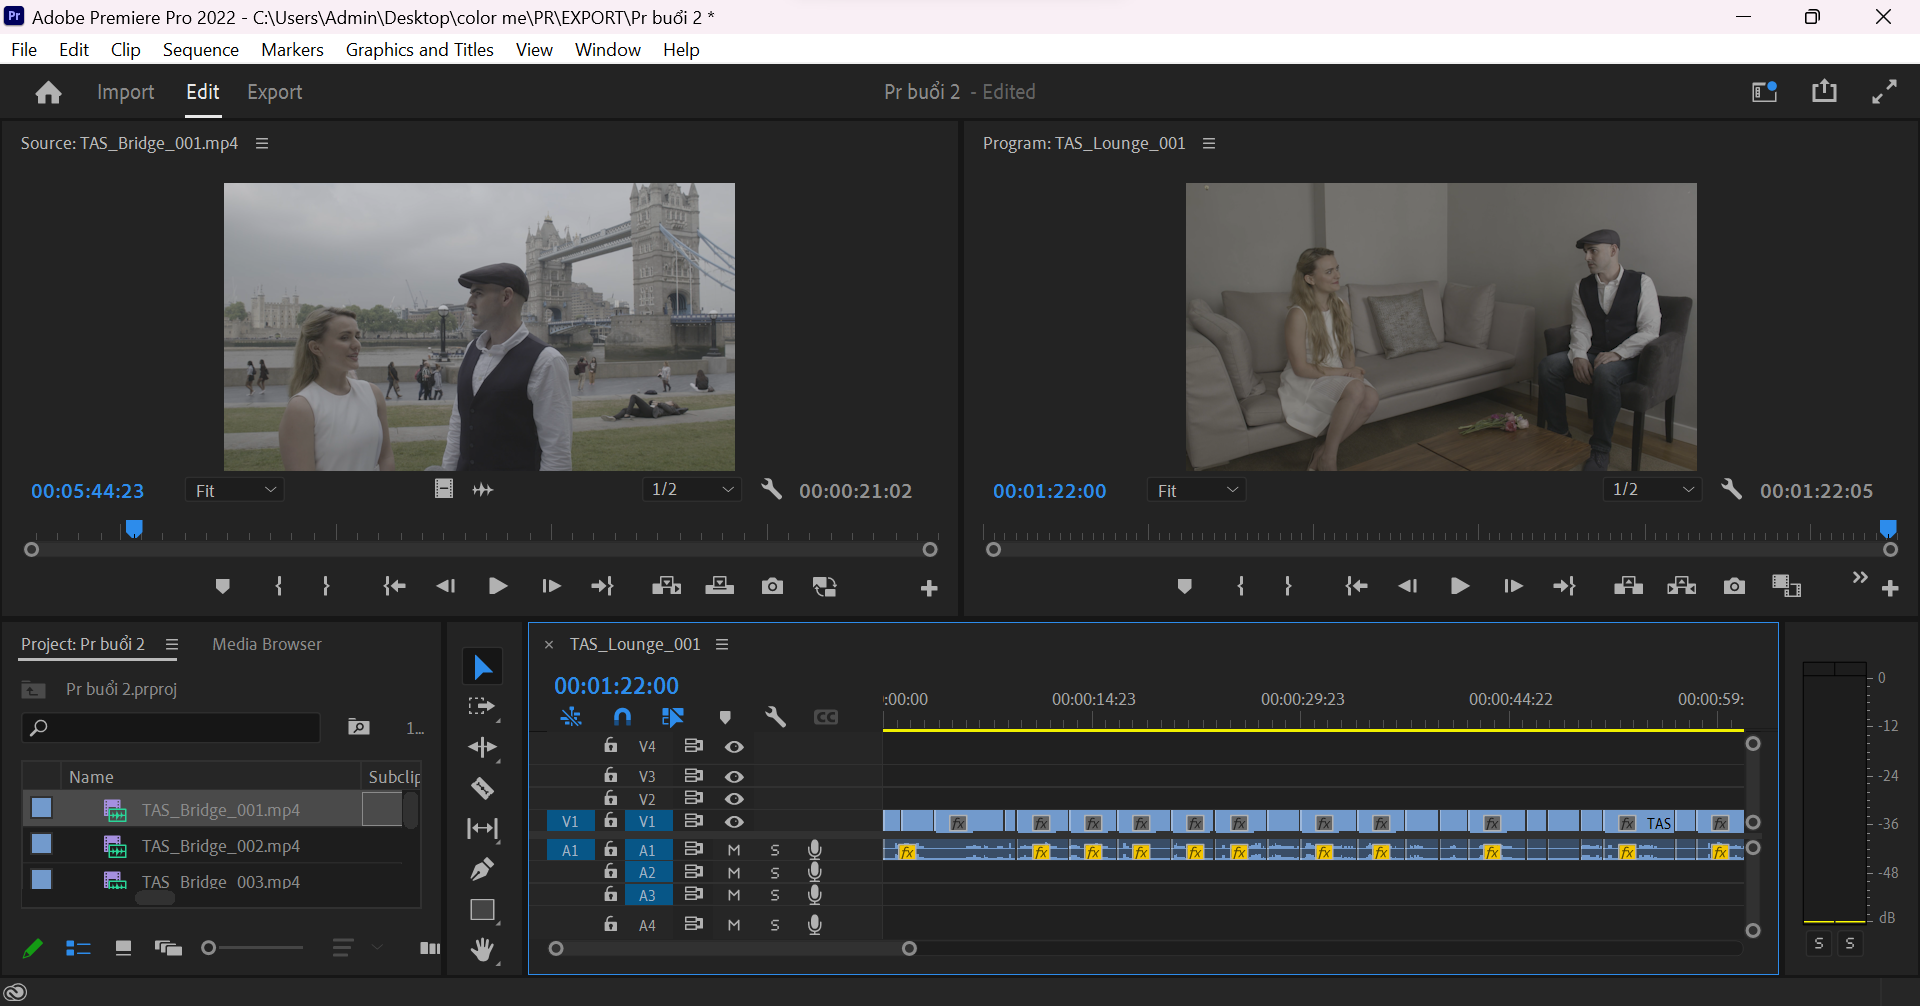Toggle Linked Selection in timeline
The height and width of the screenshot is (1006, 1920).
(x=673, y=717)
